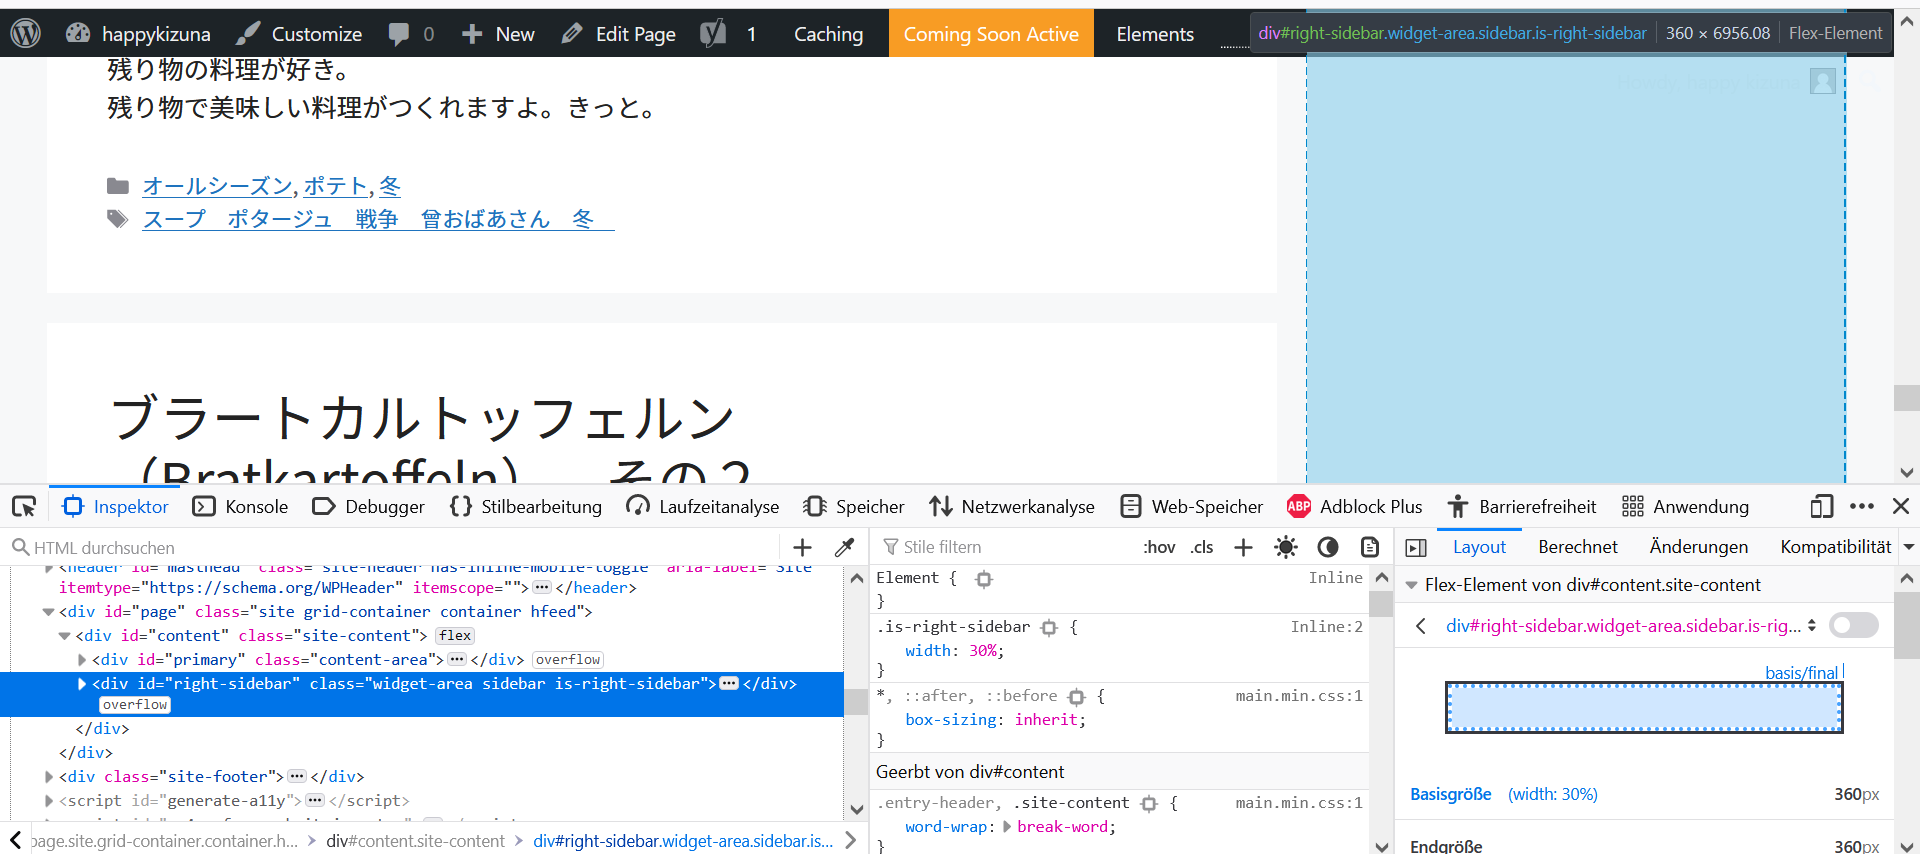Image resolution: width=1920 pixels, height=854 pixels.
Task: Open the Customize link in the admin bar
Action: 299,33
